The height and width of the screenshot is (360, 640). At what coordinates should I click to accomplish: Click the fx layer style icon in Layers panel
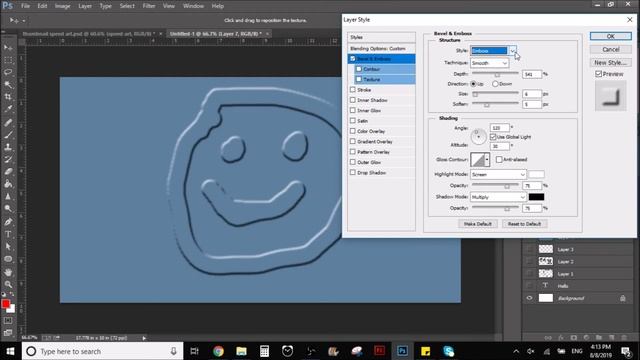coord(561,338)
